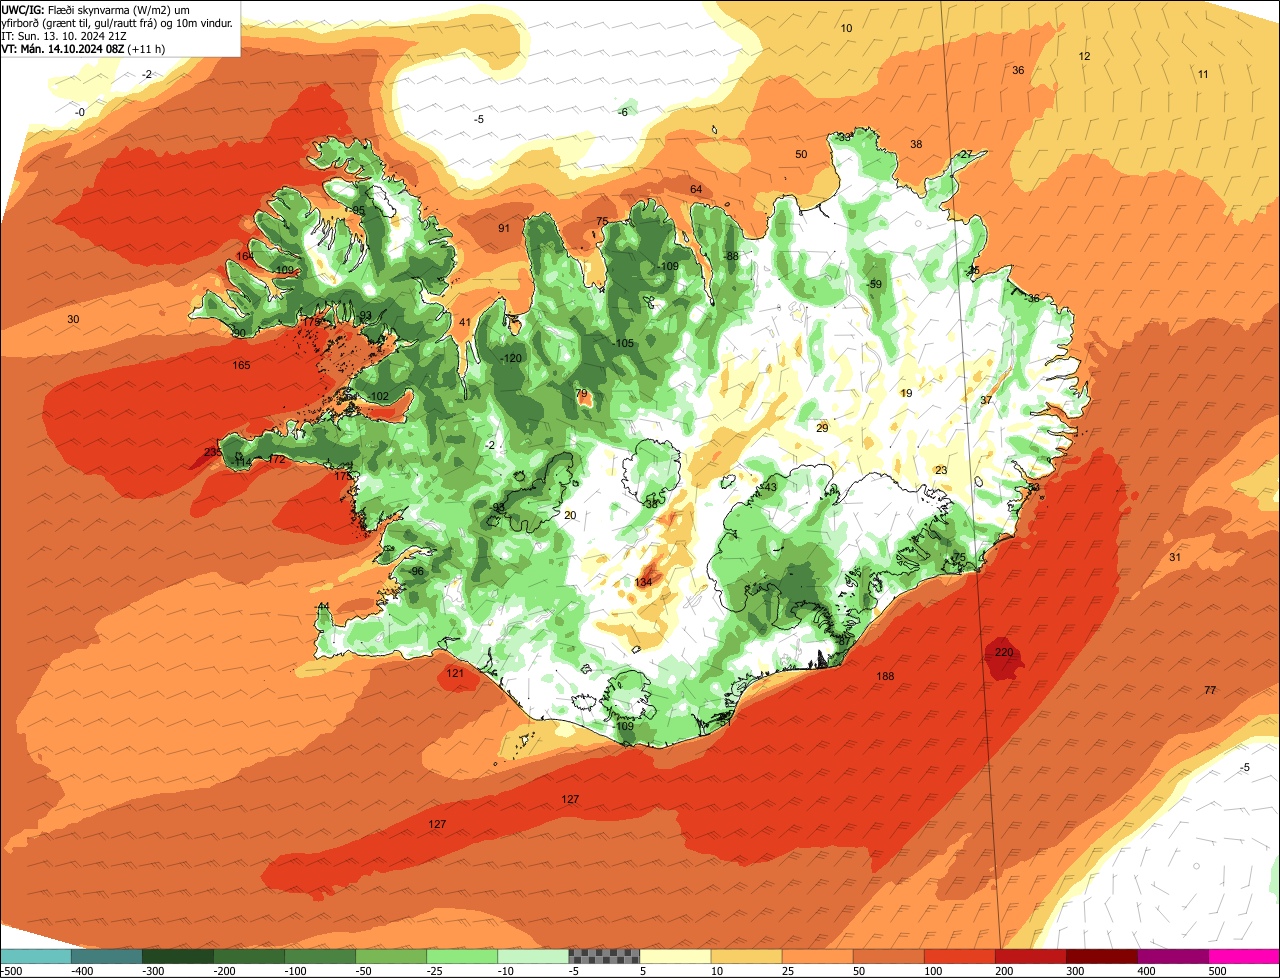Click the light orange legend swatch between 25 and 50
This screenshot has height=978, width=1280.
[x=818, y=956]
